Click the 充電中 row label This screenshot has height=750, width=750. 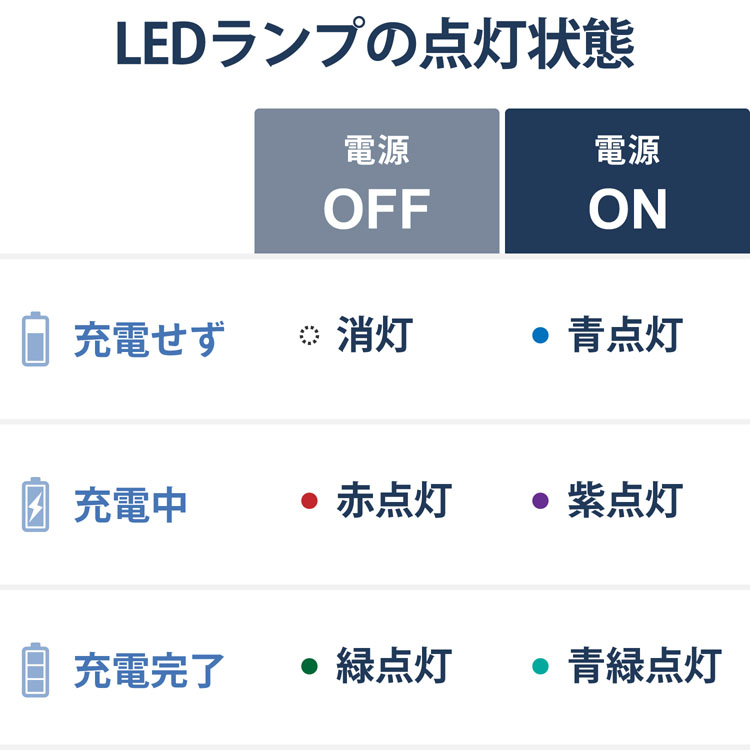click(x=130, y=505)
